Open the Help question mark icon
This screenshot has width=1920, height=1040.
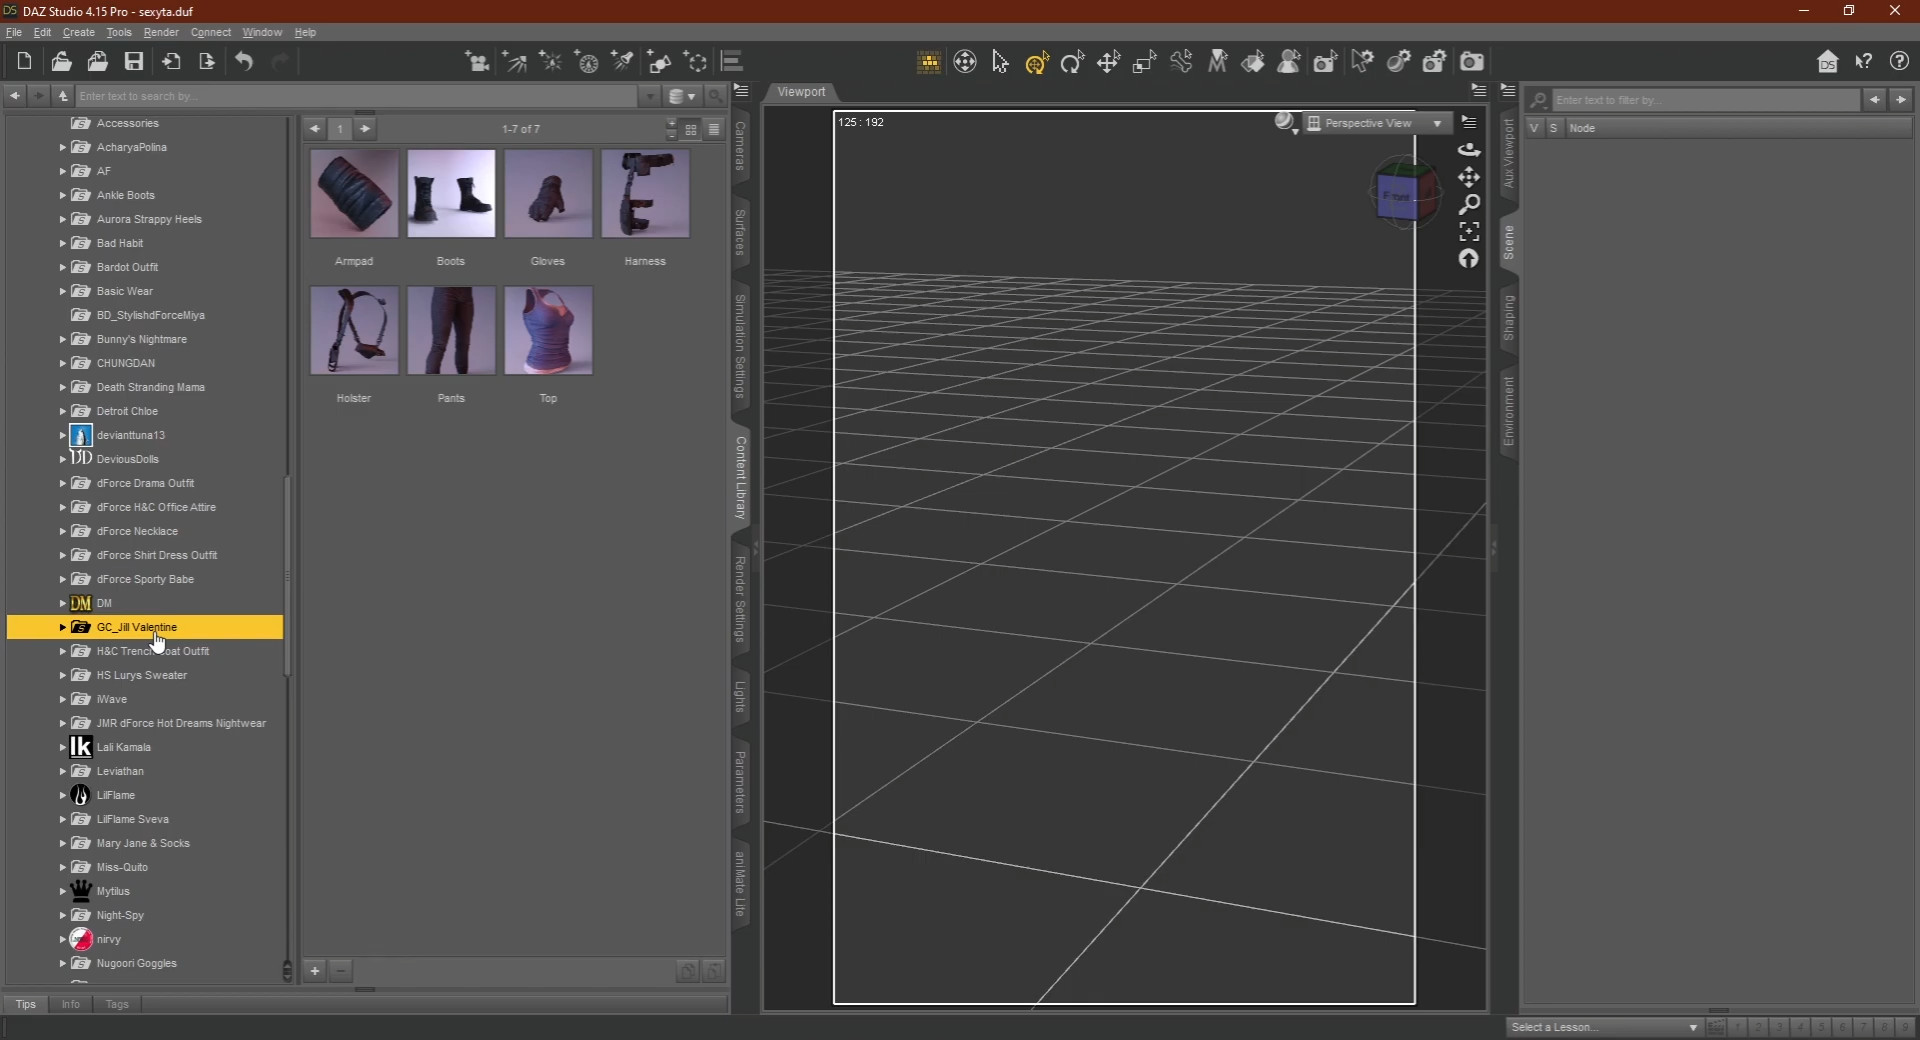coord(1900,62)
